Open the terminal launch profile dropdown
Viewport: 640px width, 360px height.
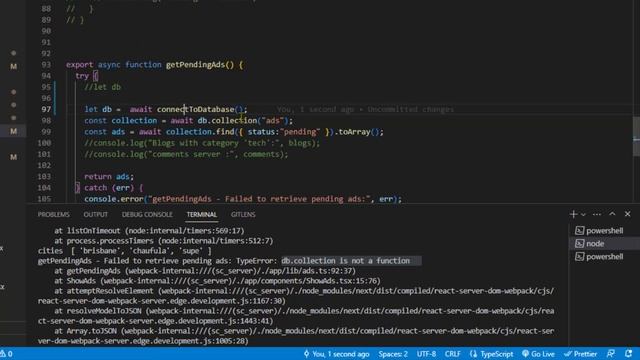point(583,215)
